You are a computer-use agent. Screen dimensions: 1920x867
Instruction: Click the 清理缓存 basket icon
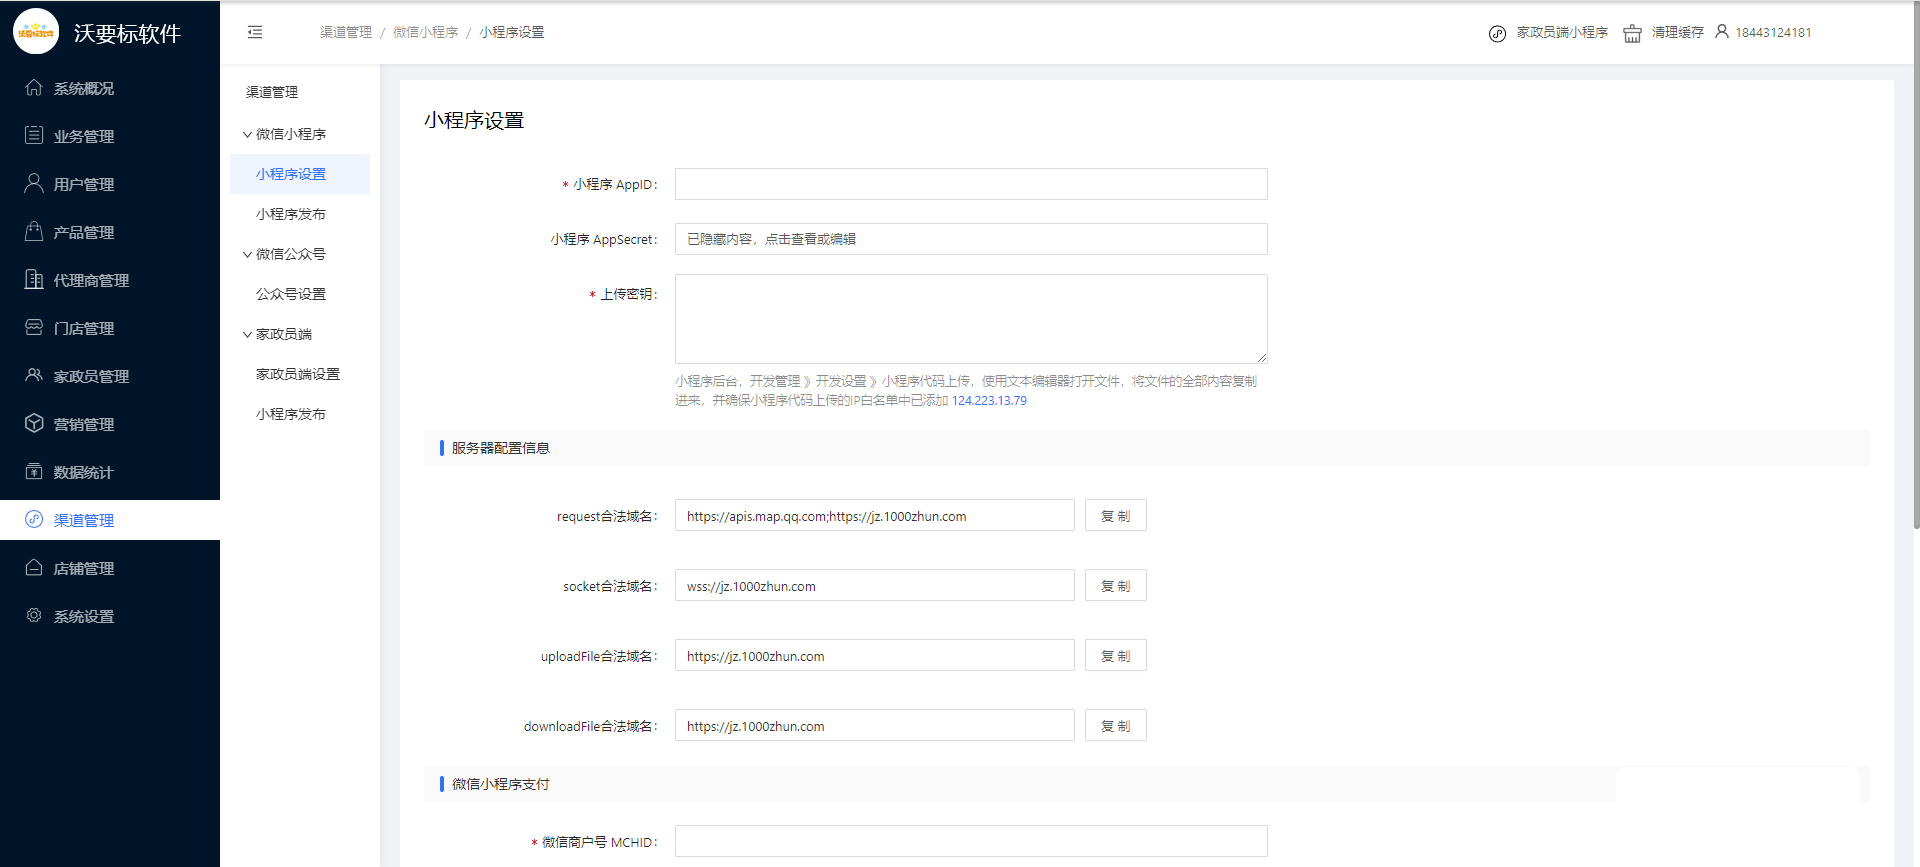coord(1632,33)
